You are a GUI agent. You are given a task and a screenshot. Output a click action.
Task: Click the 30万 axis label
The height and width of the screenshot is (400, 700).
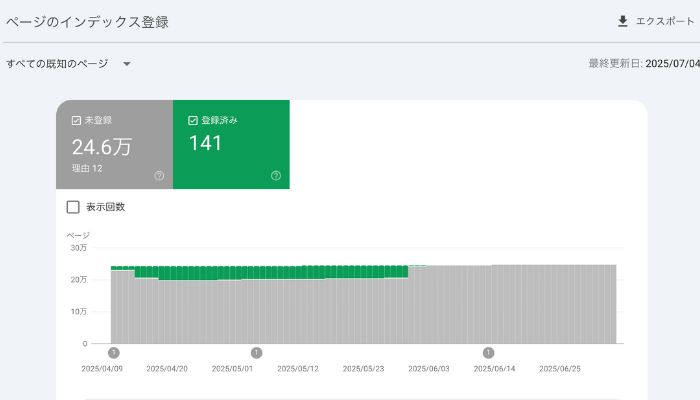tap(79, 248)
